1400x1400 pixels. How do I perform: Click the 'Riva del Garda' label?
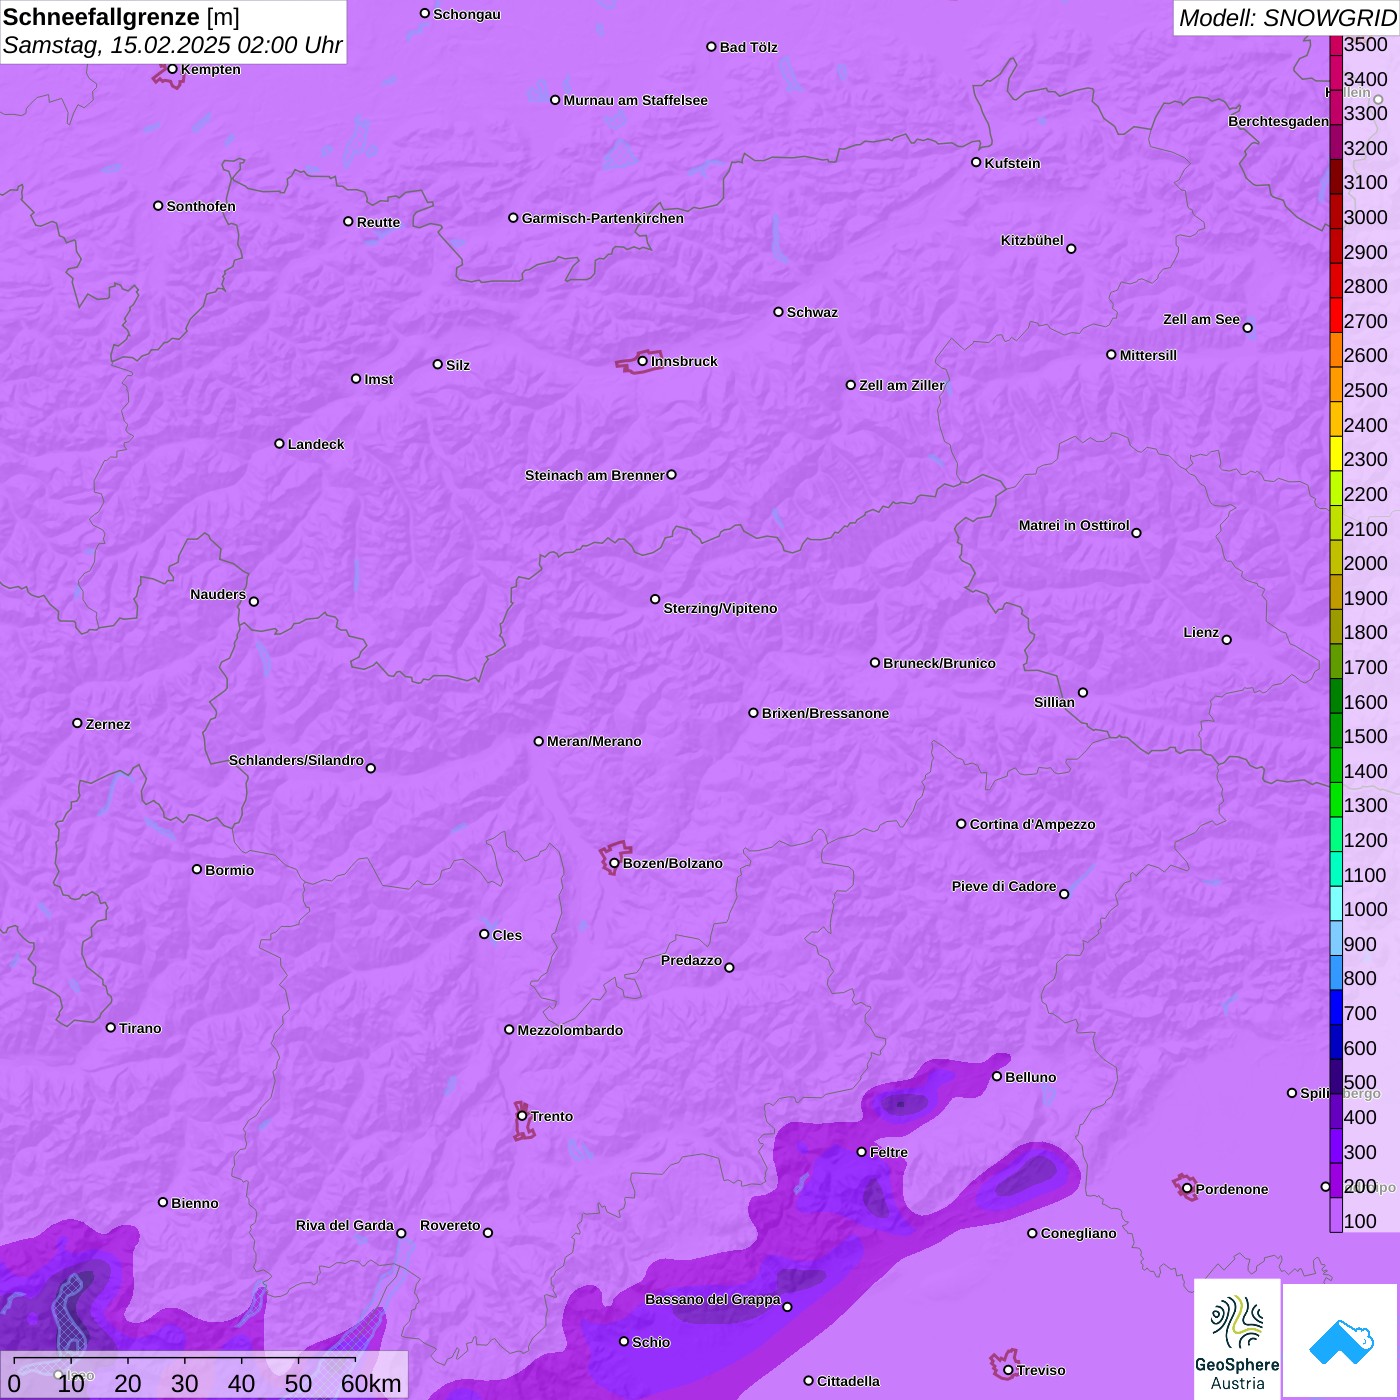pos(345,1225)
